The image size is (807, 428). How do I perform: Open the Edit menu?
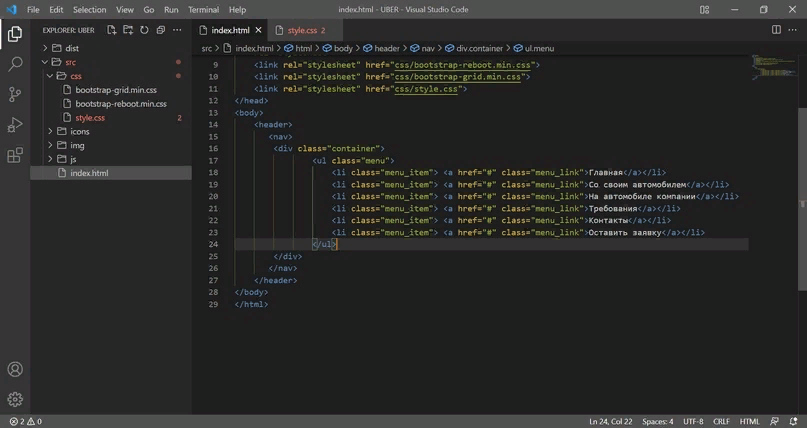click(x=56, y=9)
